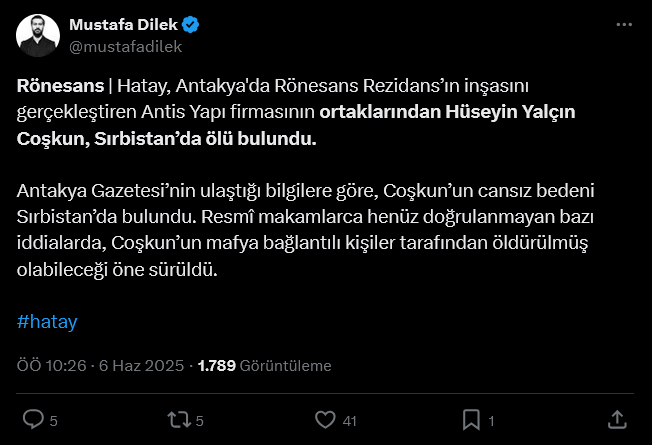652x445 pixels.
Task: Click the reply speech bubble icon
Action: 33,419
